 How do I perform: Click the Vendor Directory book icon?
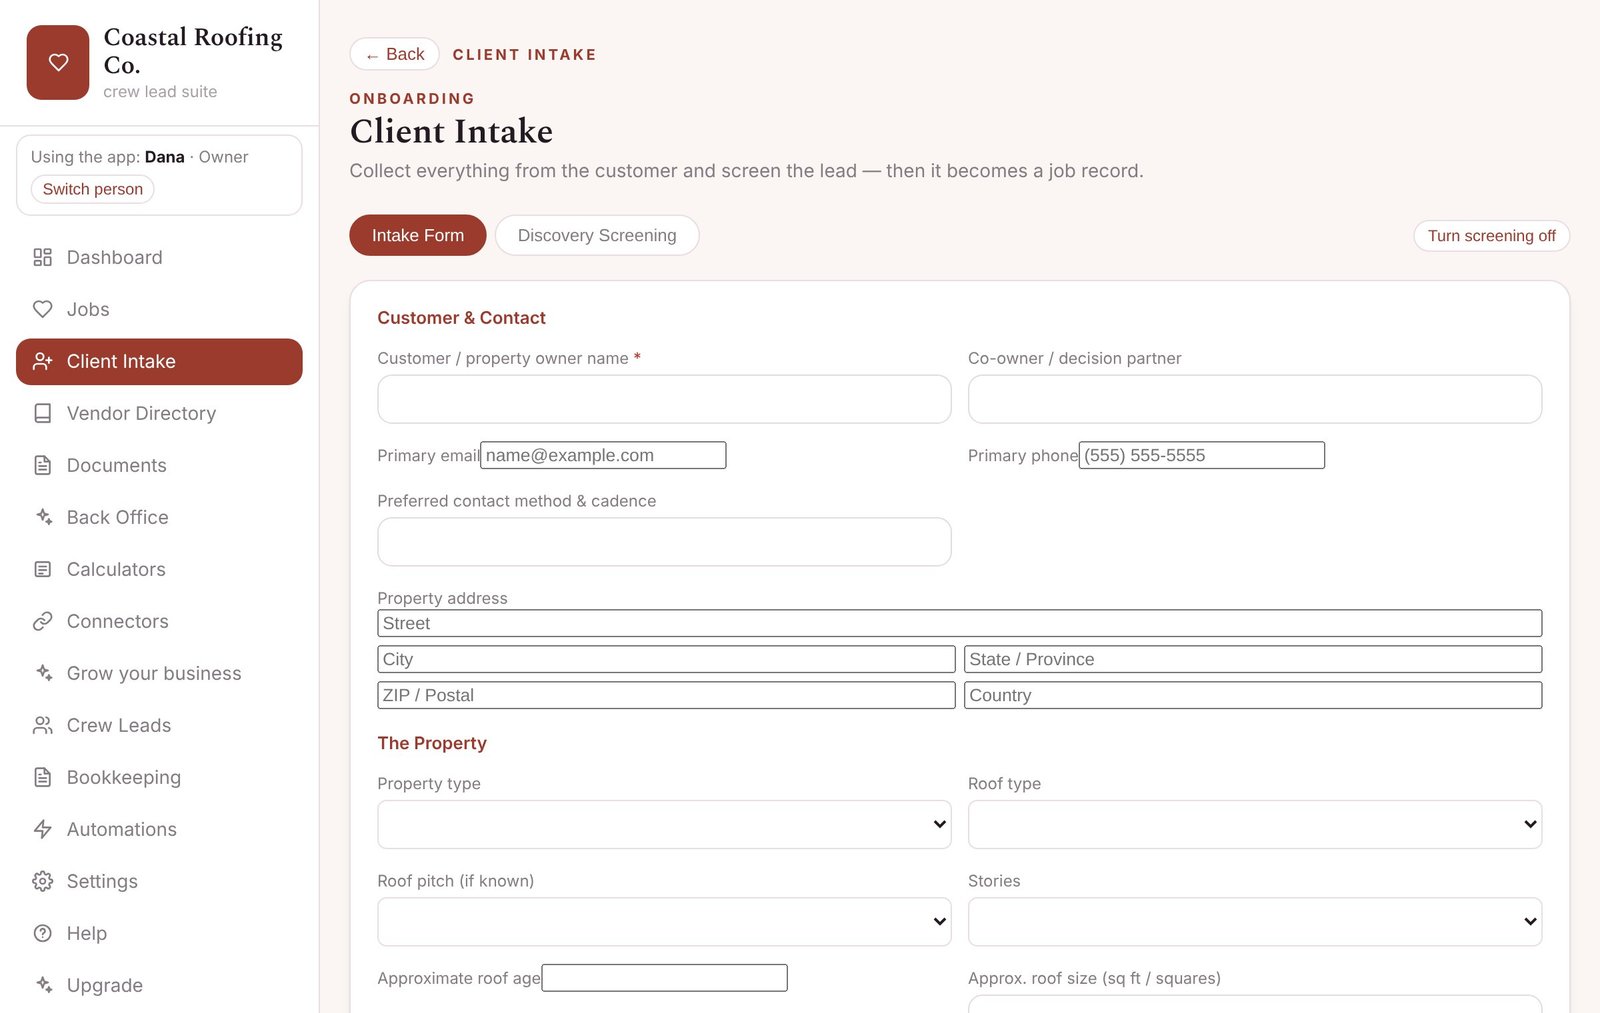point(42,413)
